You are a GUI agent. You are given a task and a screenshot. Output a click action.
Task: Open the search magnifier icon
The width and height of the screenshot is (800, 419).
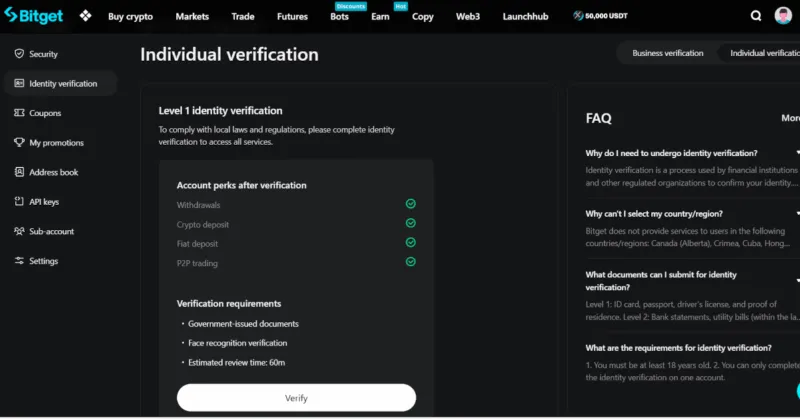756,16
